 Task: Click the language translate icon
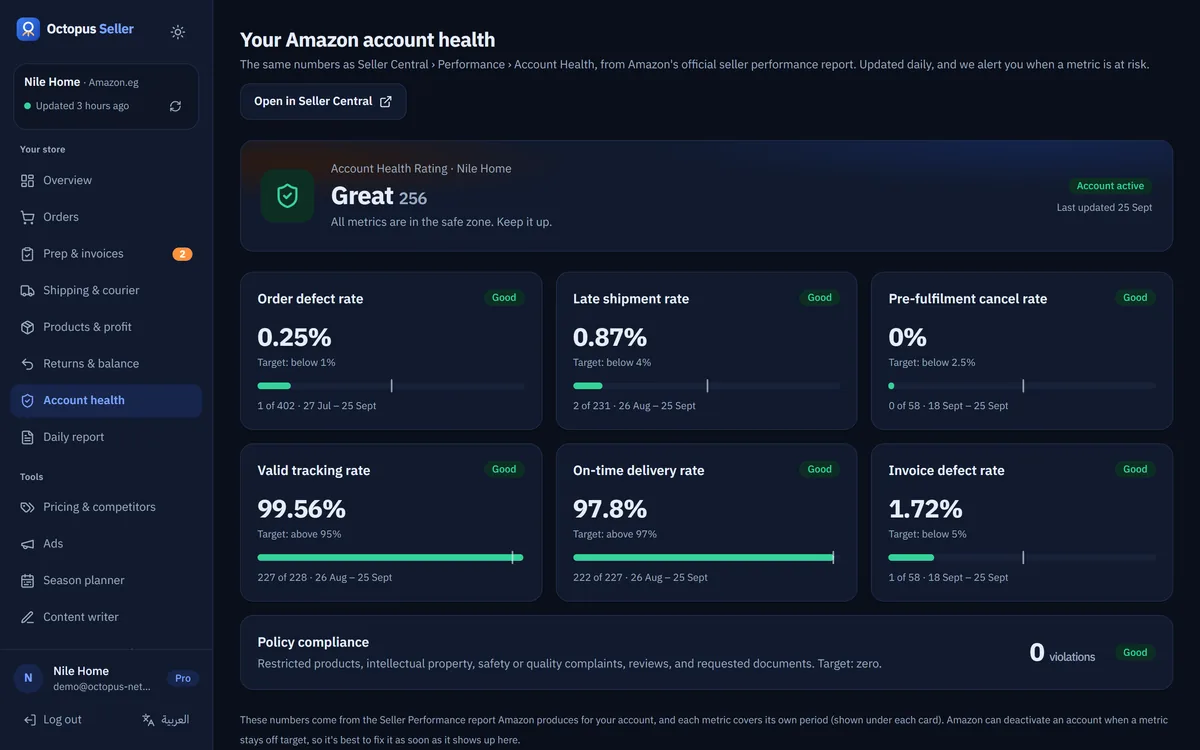pyautogui.click(x=148, y=720)
